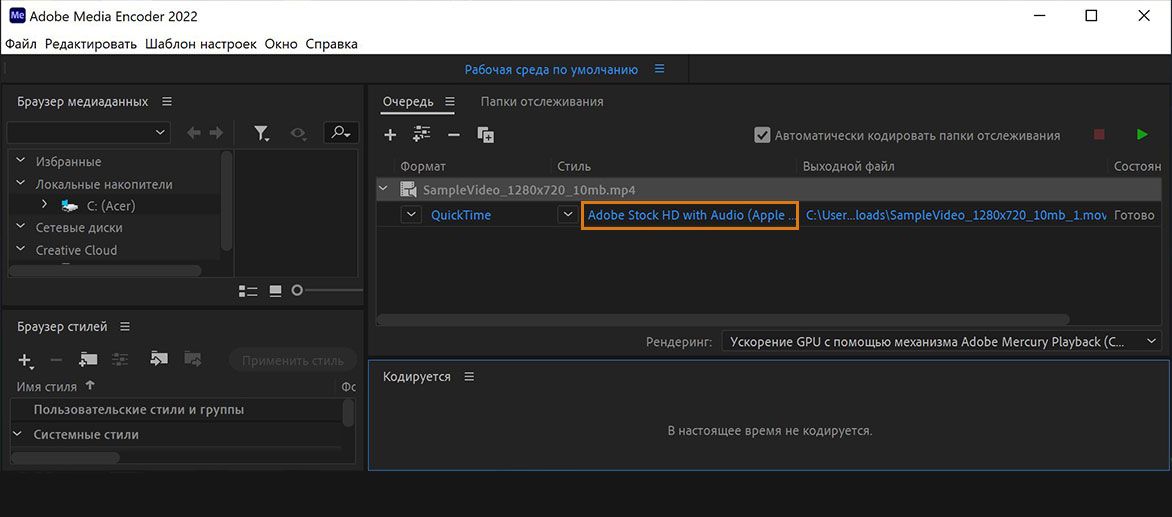Click the Add Output icon in queue toolbar
This screenshot has height=517, width=1172.
point(421,135)
